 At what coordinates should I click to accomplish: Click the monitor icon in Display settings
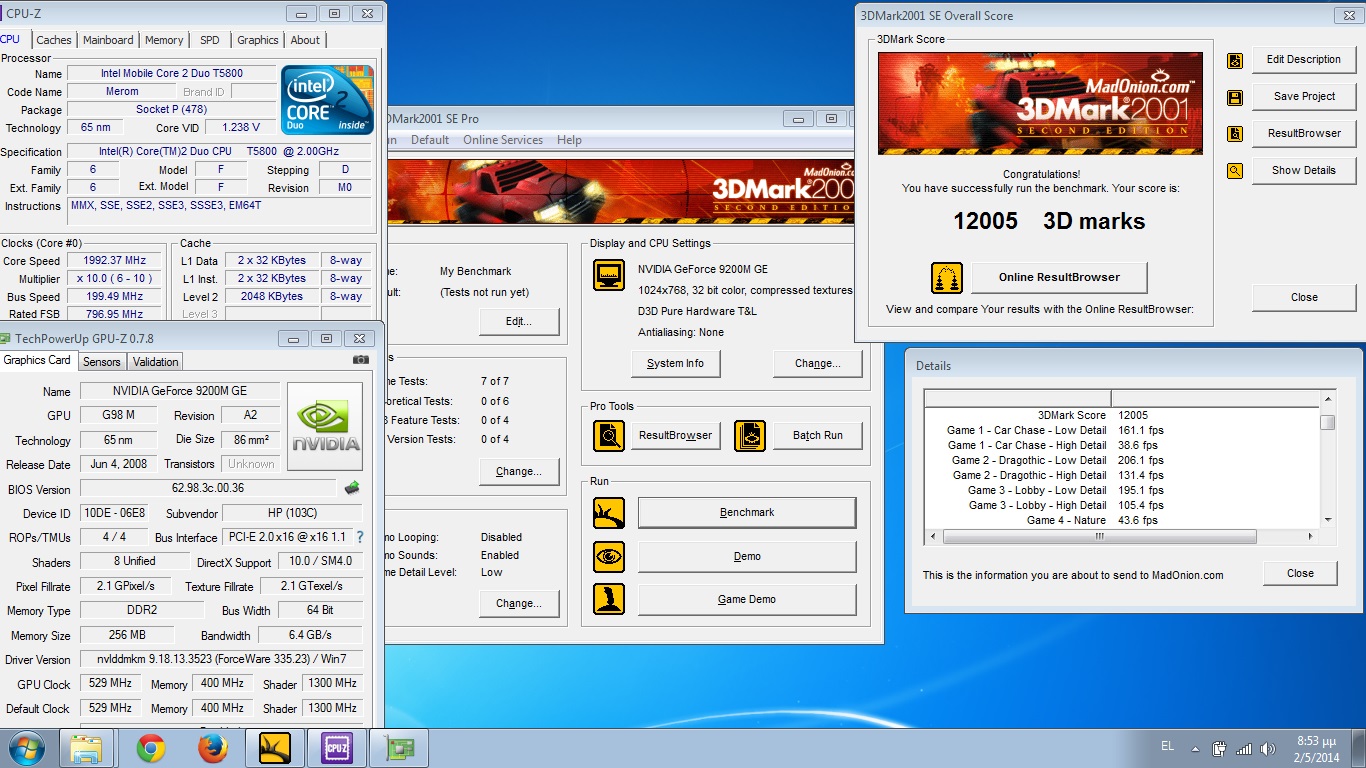pyautogui.click(x=609, y=274)
